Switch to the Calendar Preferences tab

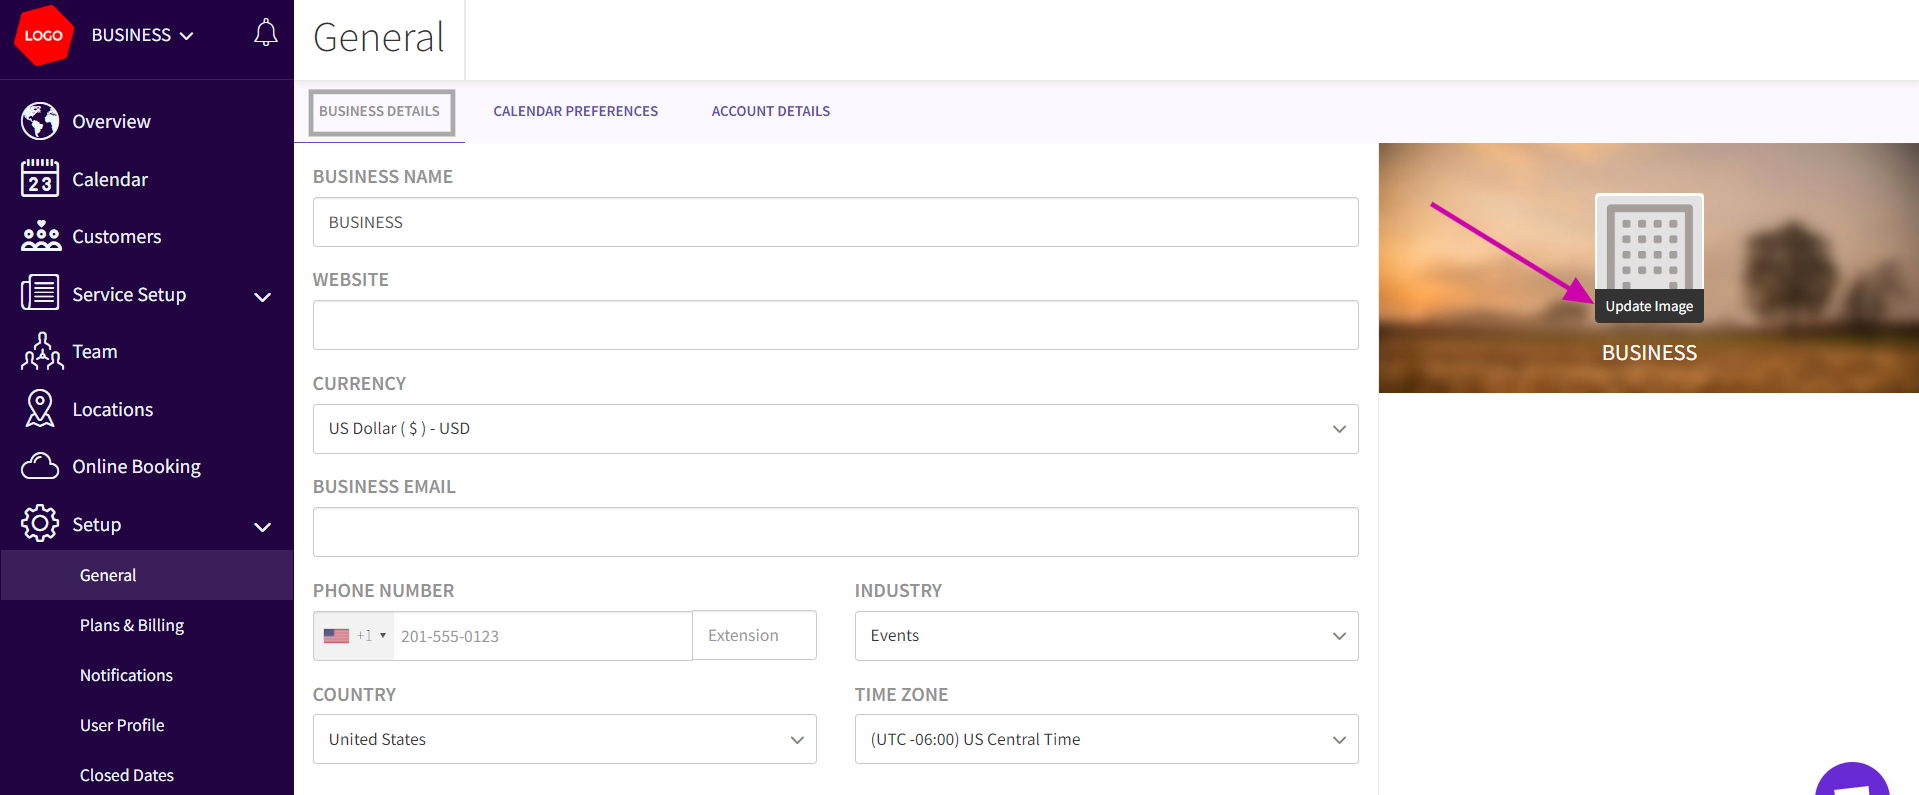[575, 111]
